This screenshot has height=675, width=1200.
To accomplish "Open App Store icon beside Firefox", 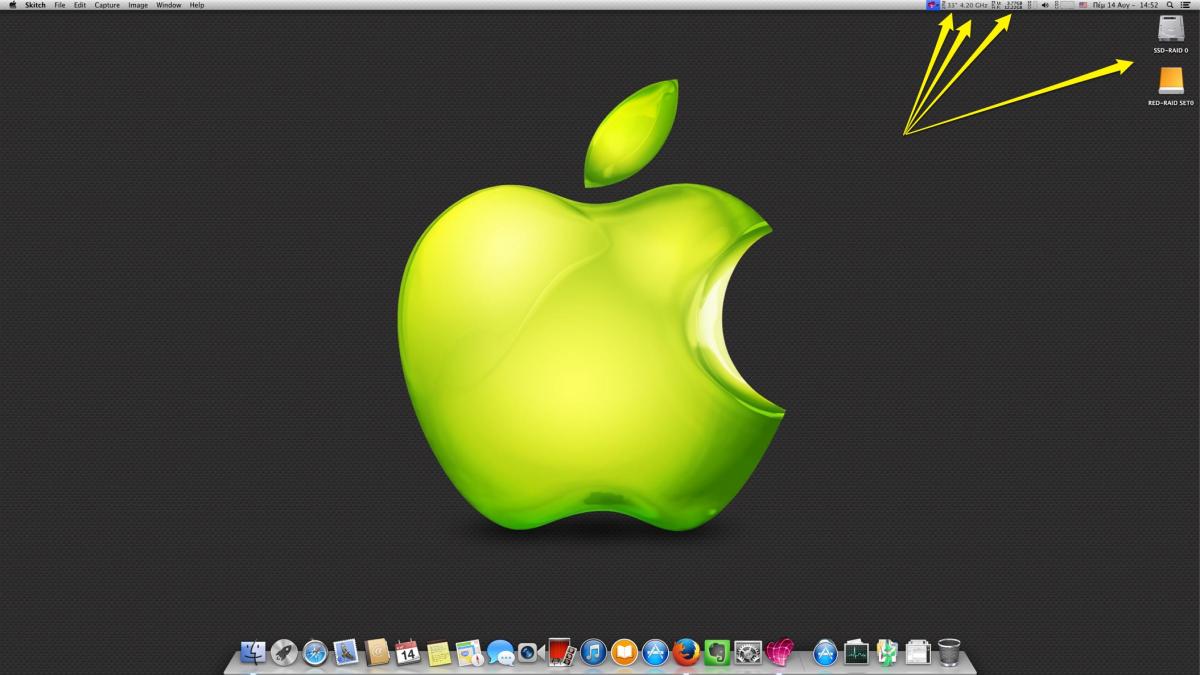I will point(655,653).
